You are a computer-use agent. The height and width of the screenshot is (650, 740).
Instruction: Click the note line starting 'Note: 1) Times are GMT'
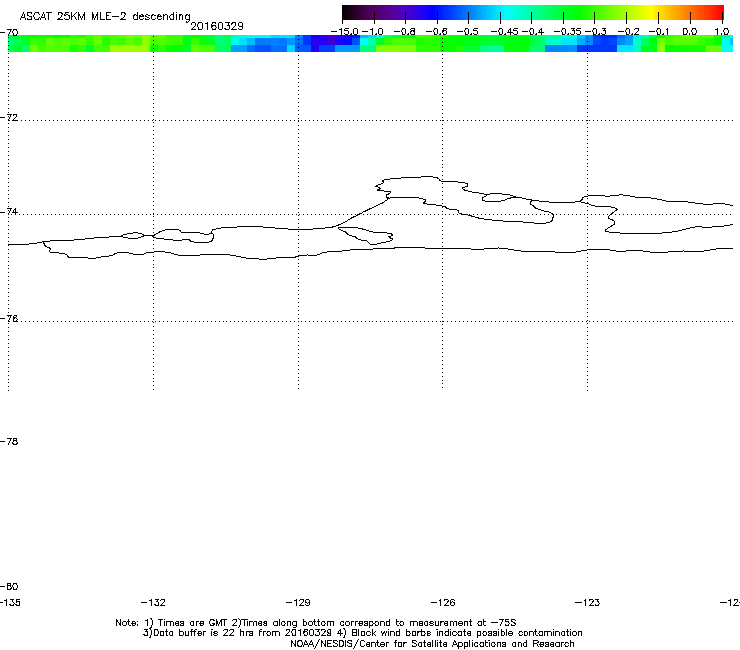pos(316,623)
